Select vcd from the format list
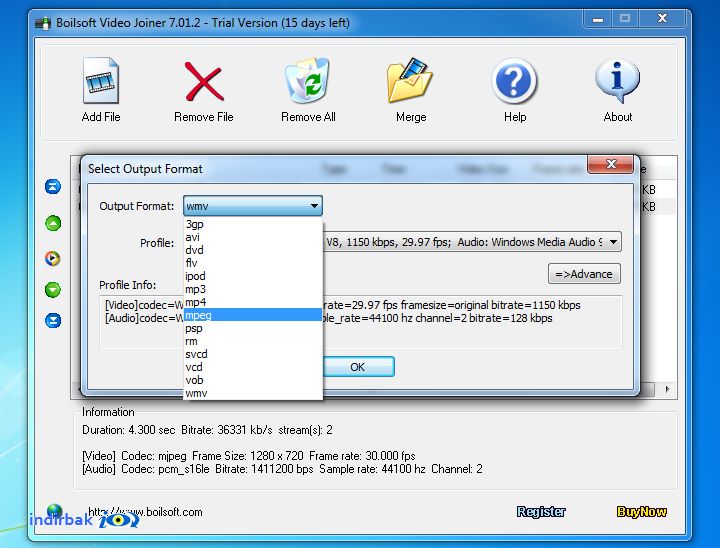Image resolution: width=720 pixels, height=548 pixels. click(253, 367)
